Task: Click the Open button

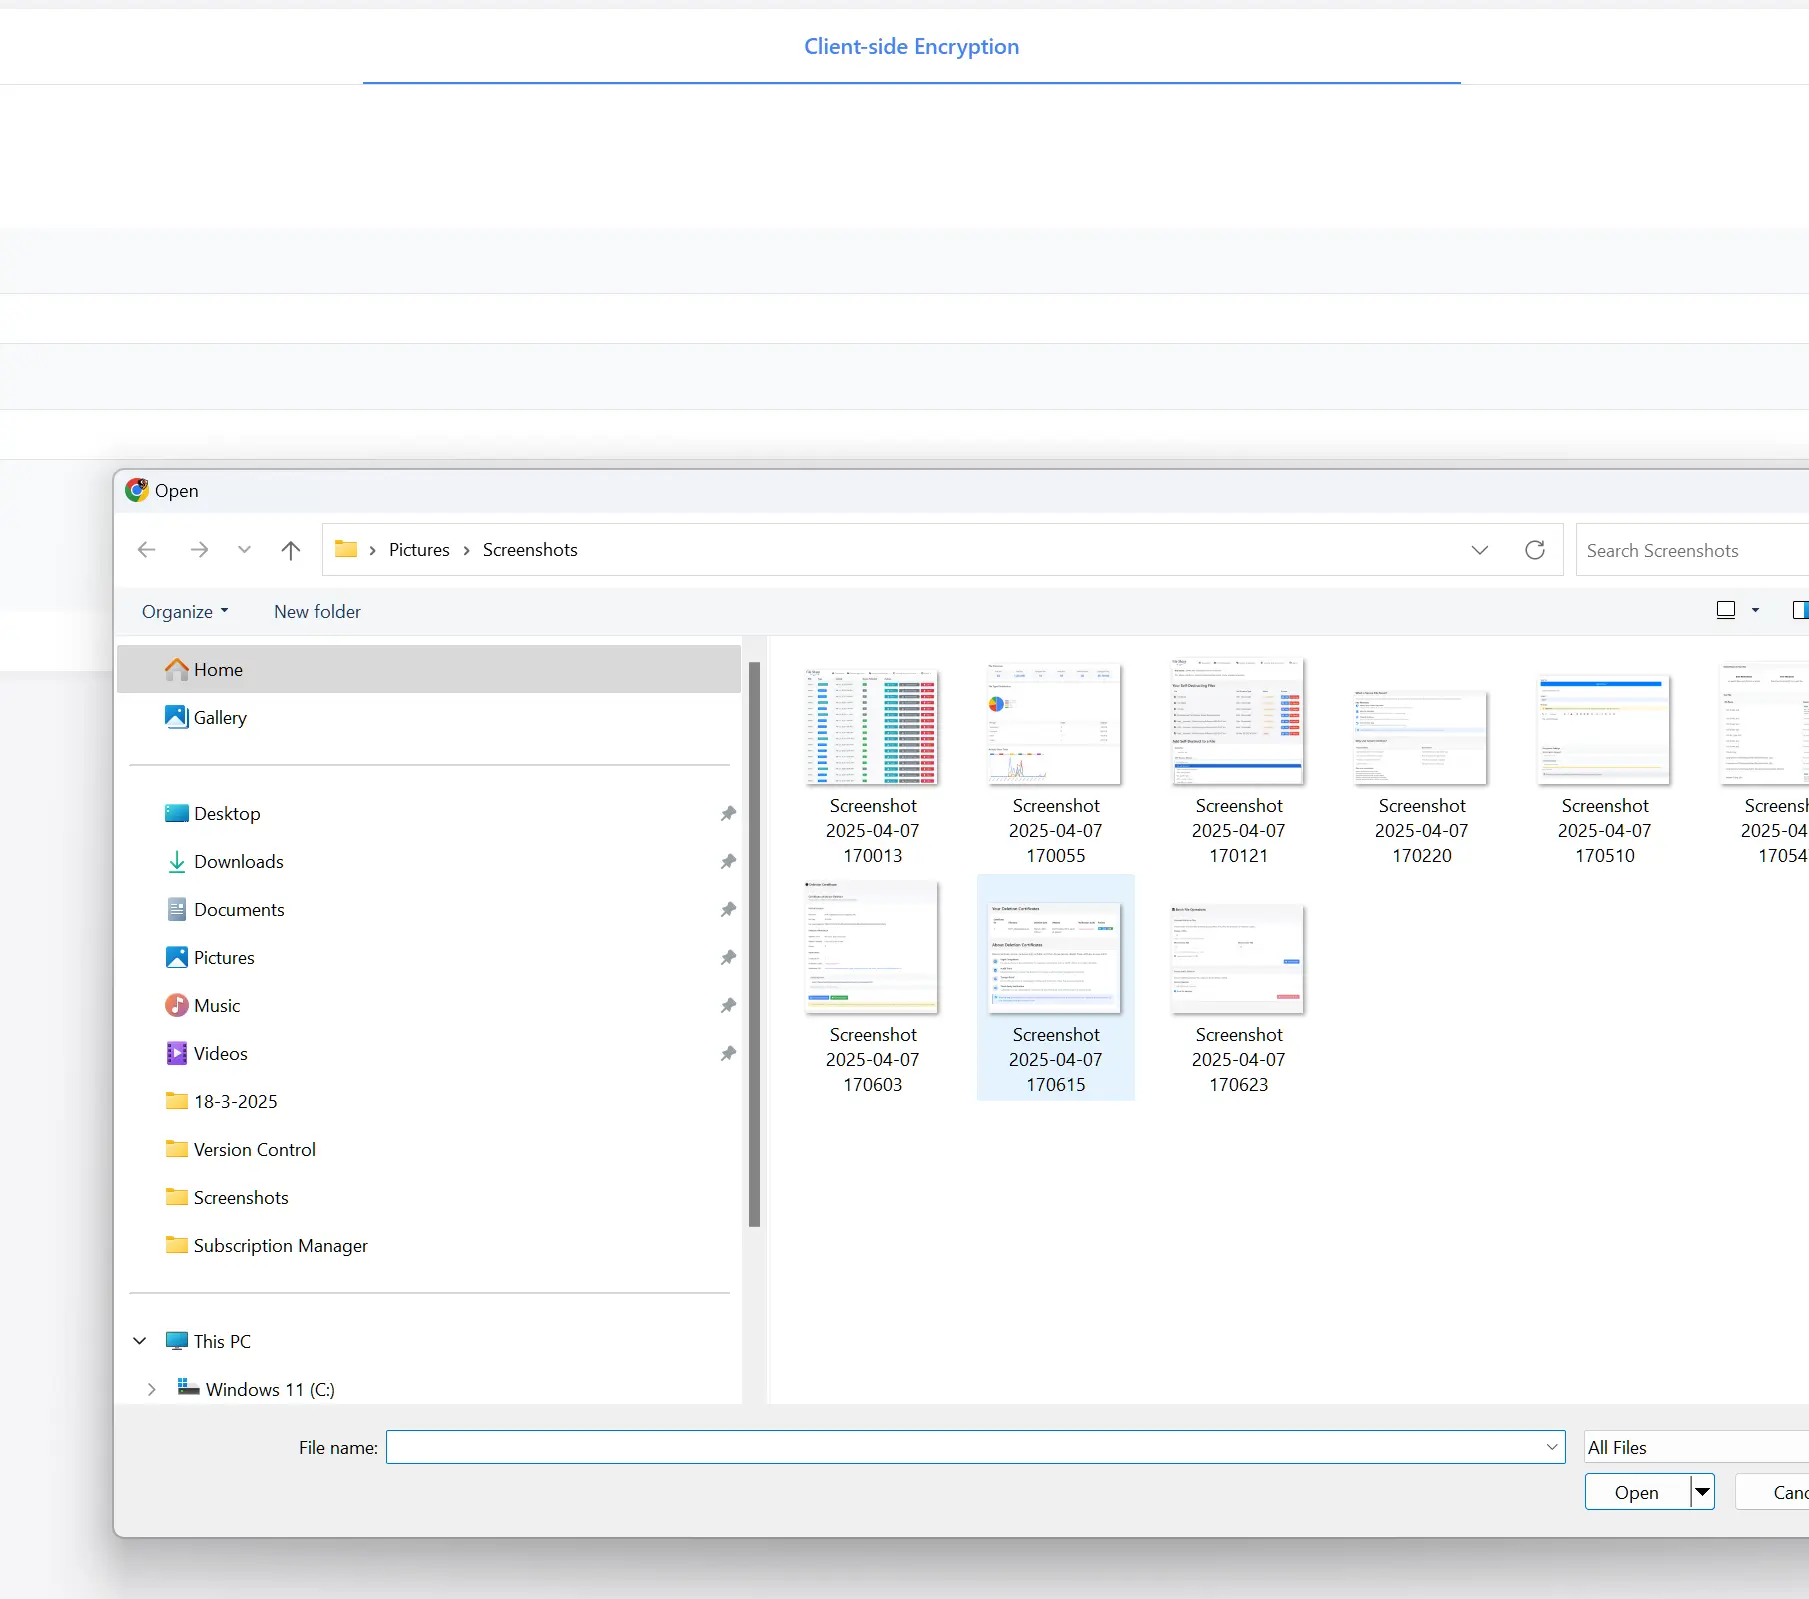Action: pyautogui.click(x=1636, y=1492)
